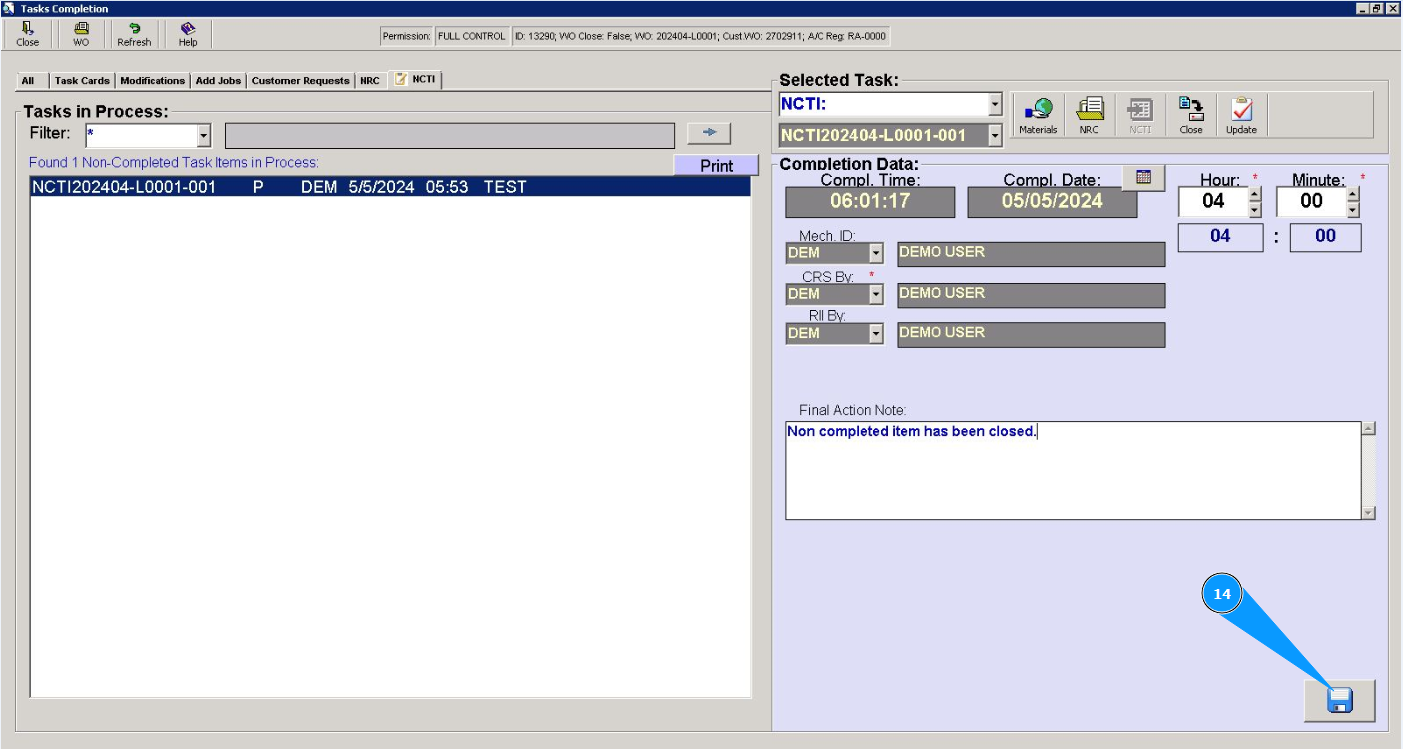This screenshot has height=749, width=1403.
Task: Switch to the All tab
Action: 28,80
